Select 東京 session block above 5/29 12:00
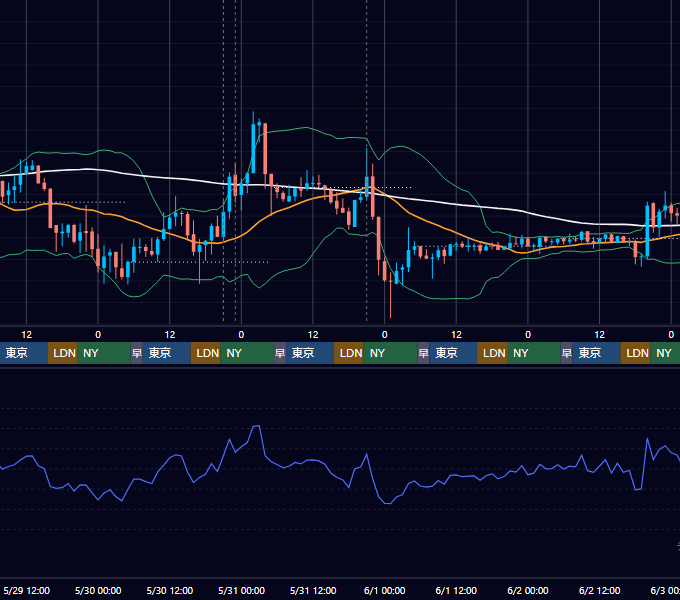Viewport: 680px width, 600px height. click(23, 353)
